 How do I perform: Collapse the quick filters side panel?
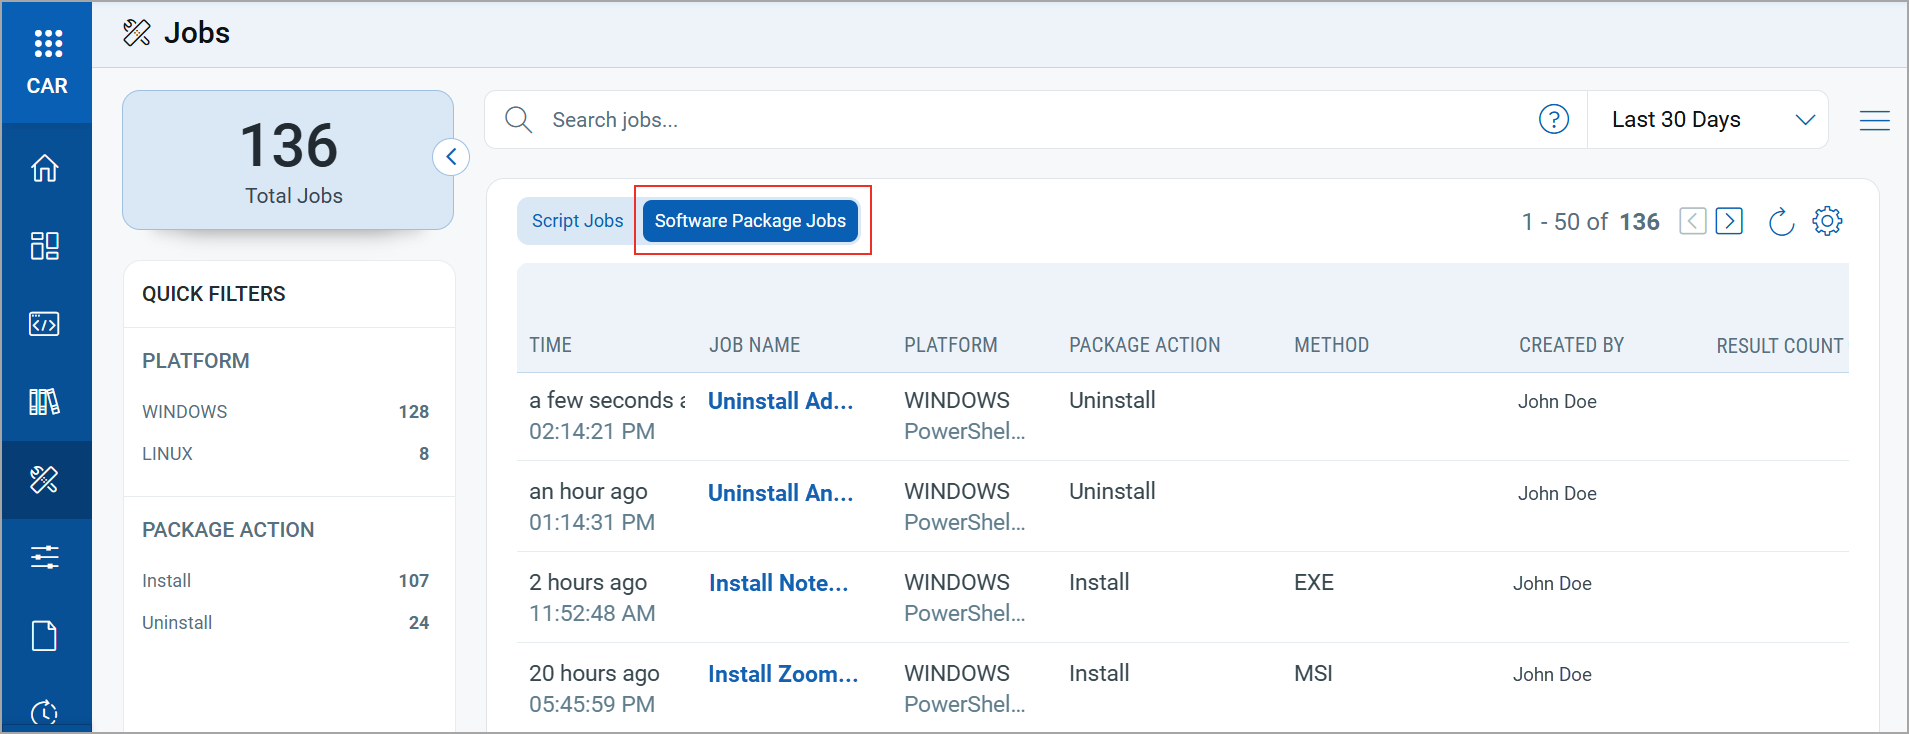(x=451, y=157)
